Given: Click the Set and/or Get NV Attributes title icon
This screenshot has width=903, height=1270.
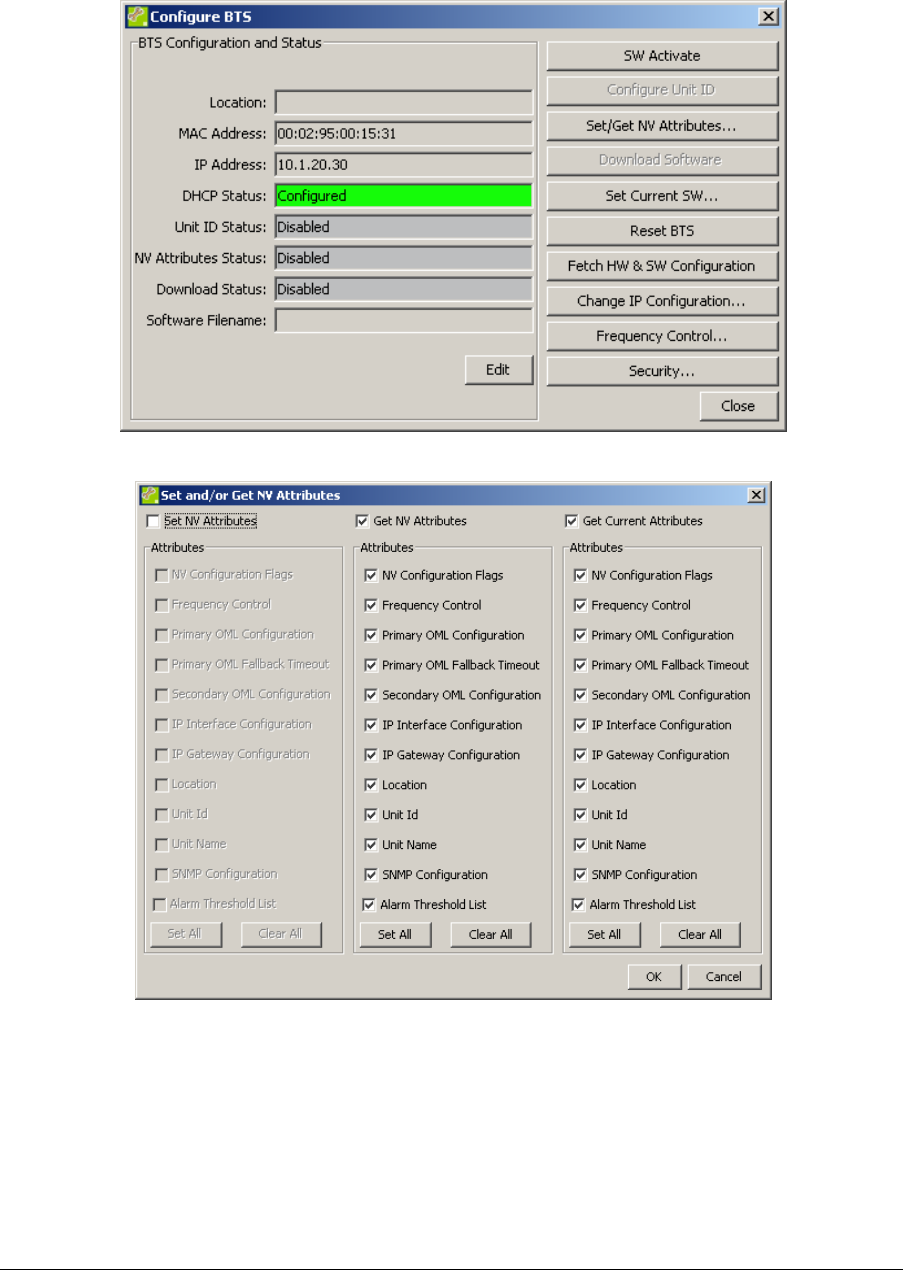Looking at the screenshot, I should pyautogui.click(x=151, y=495).
